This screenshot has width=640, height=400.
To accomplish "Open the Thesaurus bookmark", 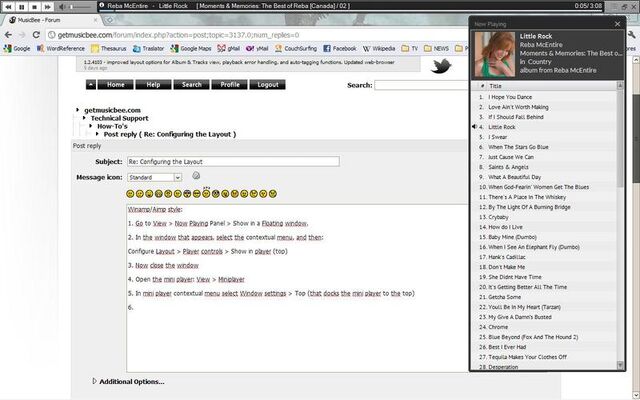I will pos(109,49).
